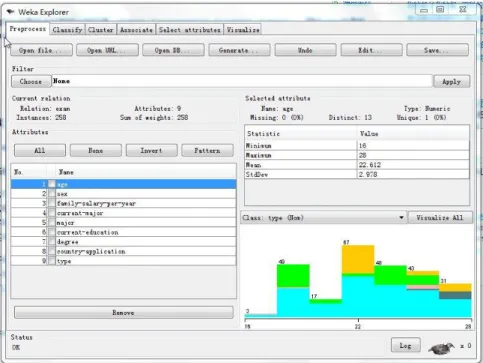Select the degree attribute checkbox
This screenshot has height=363, width=483.
(52, 242)
